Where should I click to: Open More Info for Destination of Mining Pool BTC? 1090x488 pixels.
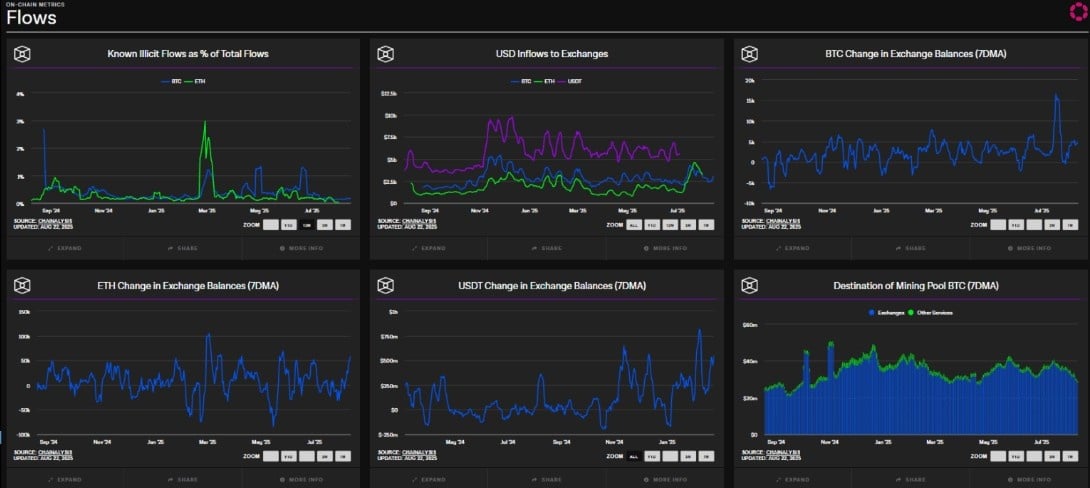coord(1030,480)
